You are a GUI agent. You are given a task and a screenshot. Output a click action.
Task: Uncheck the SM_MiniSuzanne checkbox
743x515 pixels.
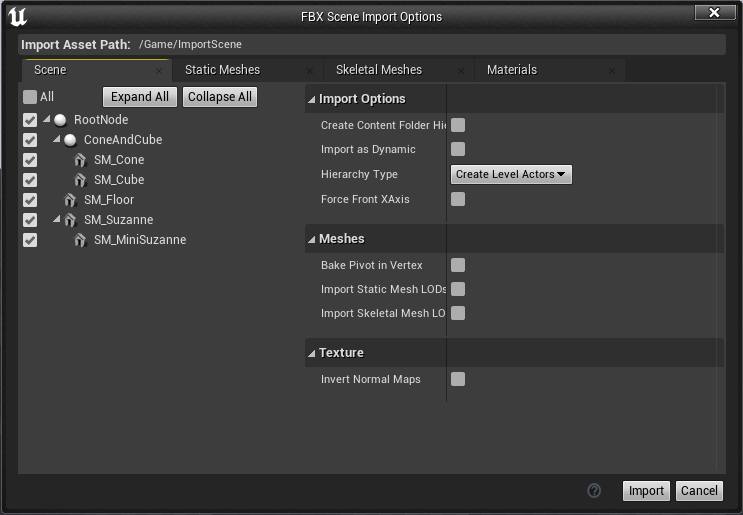pyautogui.click(x=30, y=240)
